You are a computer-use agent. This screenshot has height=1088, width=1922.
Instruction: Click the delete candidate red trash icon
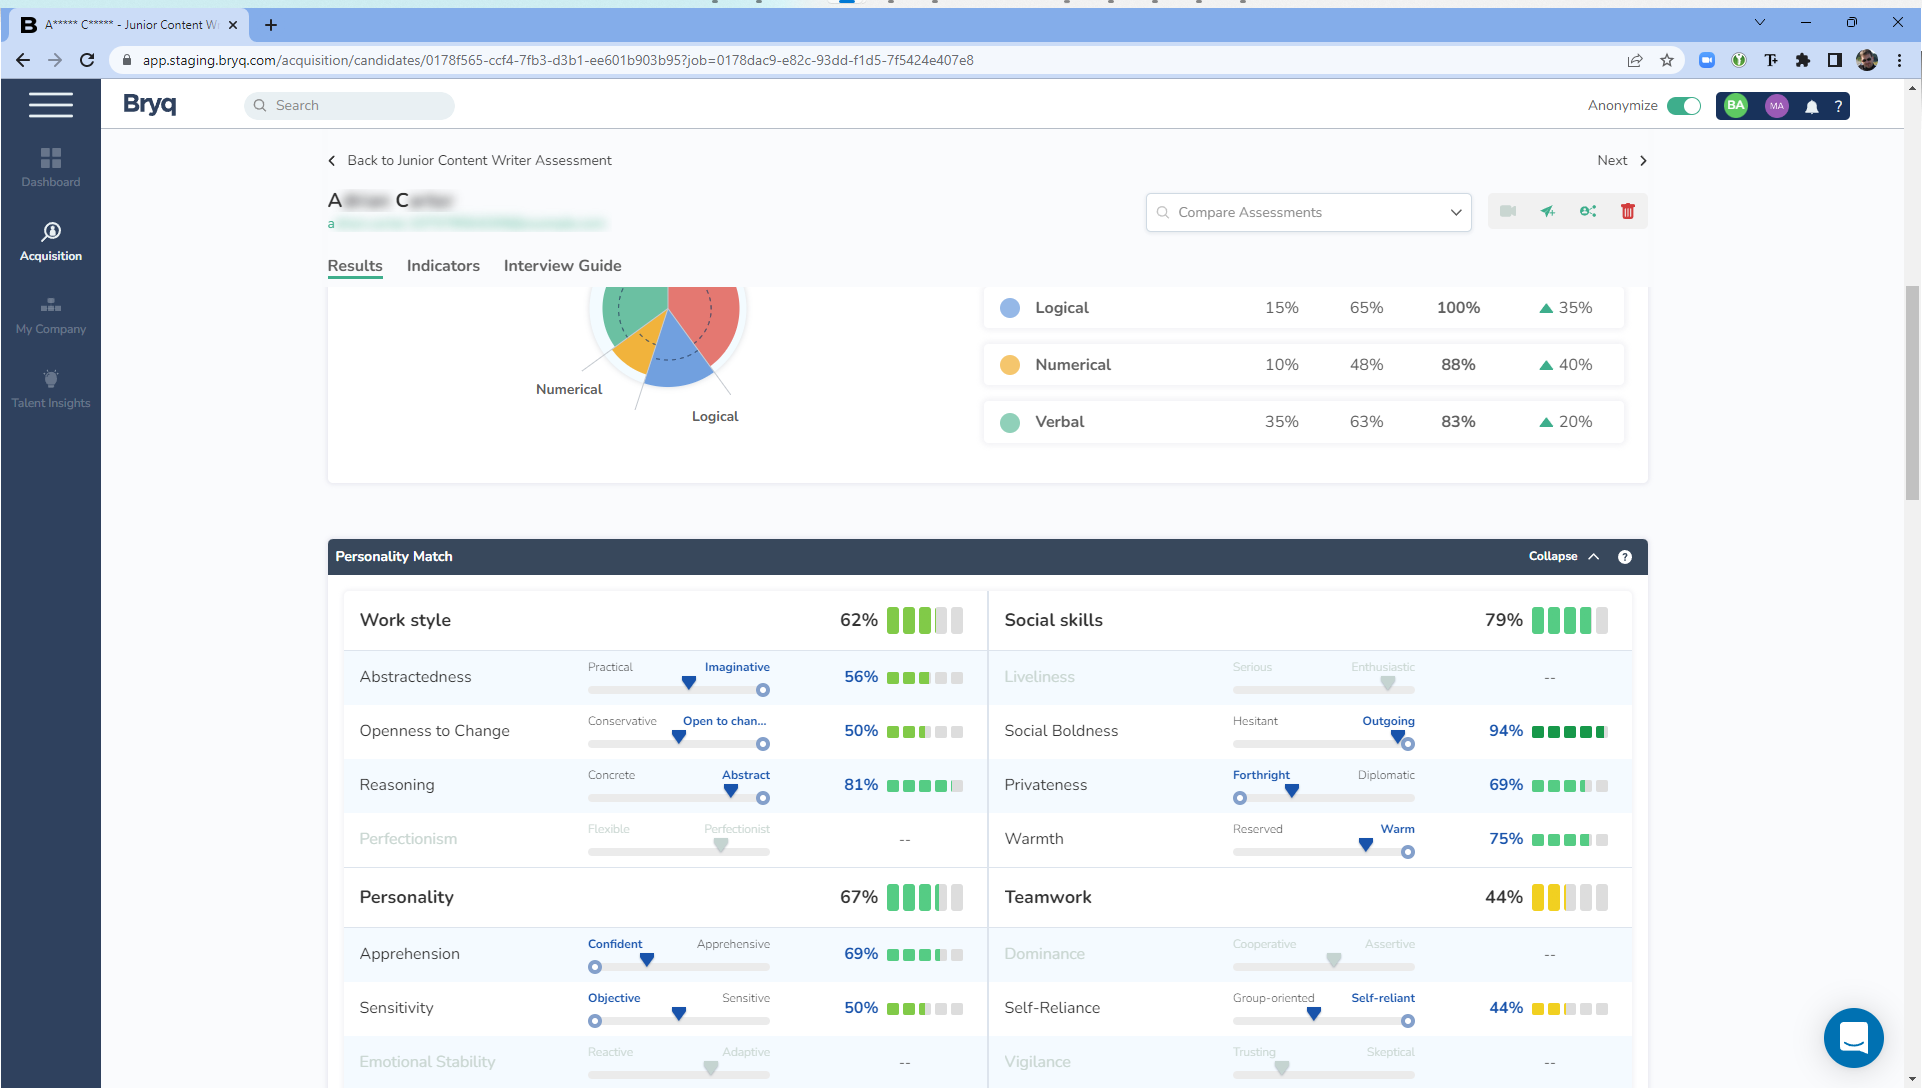pos(1628,211)
